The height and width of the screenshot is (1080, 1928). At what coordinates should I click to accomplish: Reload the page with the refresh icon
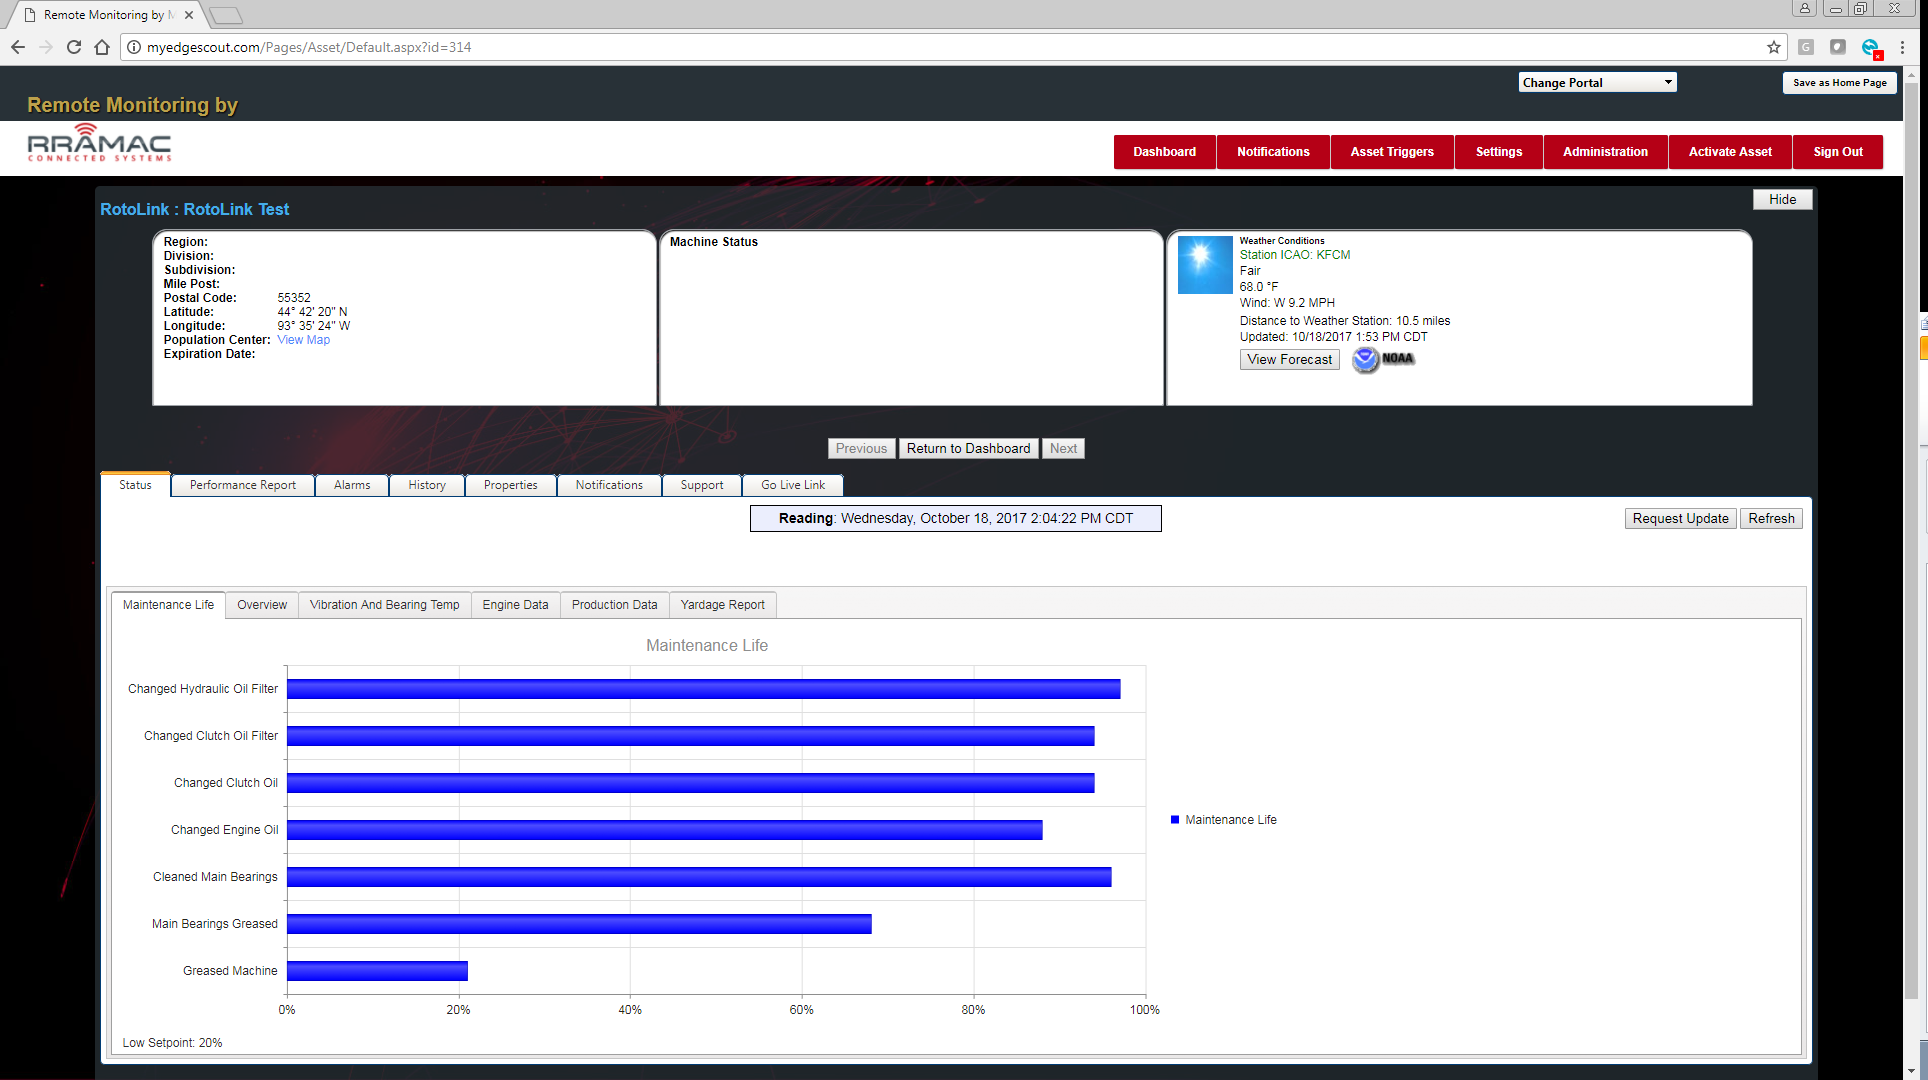73,47
